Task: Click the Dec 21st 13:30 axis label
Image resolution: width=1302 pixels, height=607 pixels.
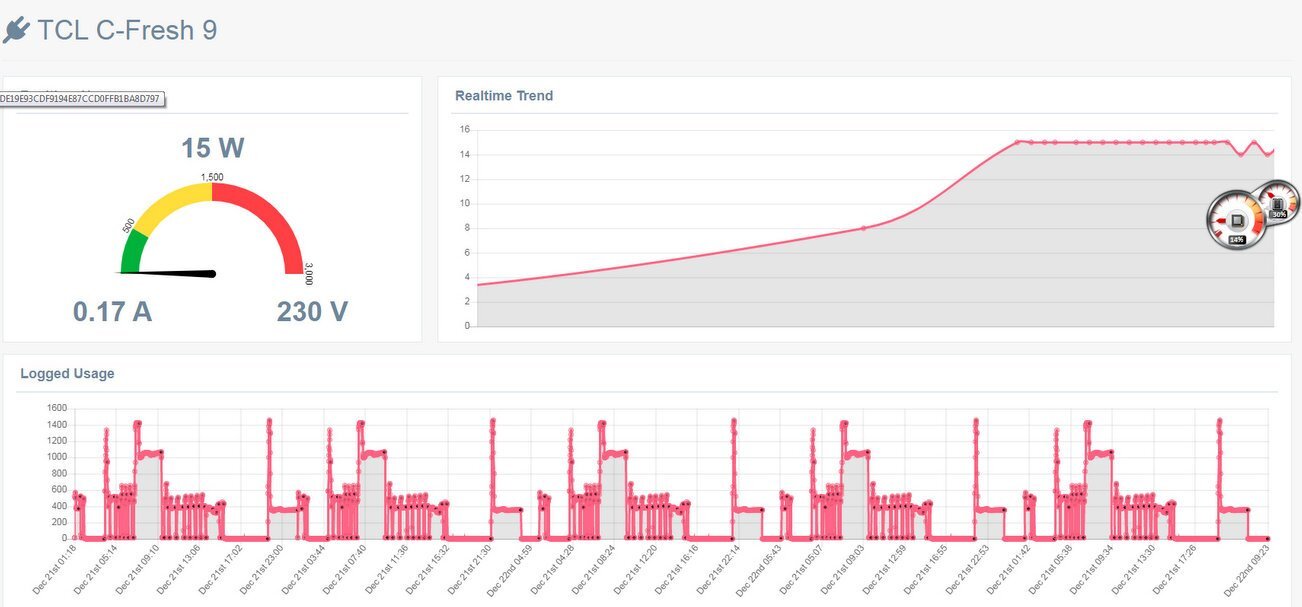Action: pyautogui.click(x=1131, y=569)
